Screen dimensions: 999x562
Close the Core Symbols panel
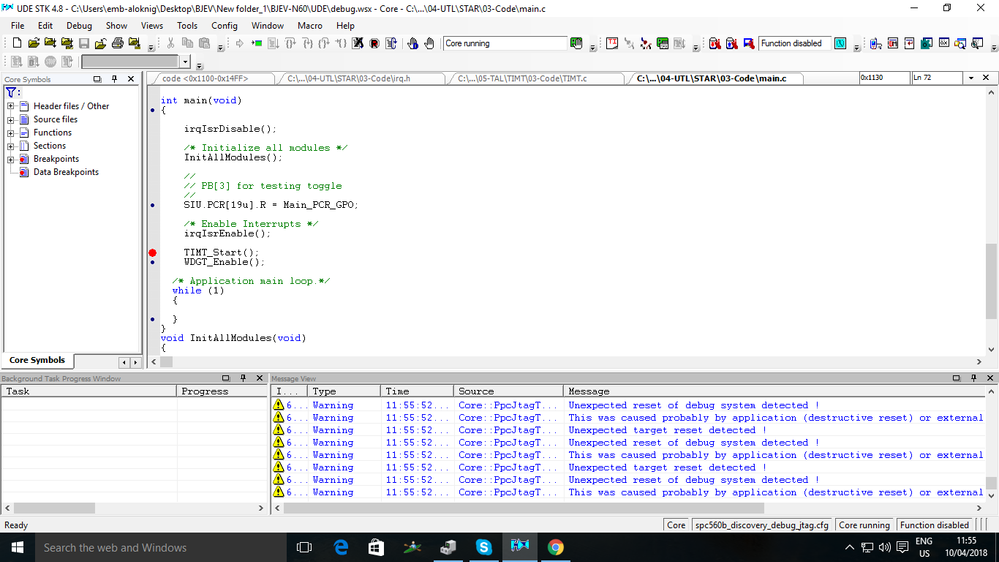tap(131, 79)
